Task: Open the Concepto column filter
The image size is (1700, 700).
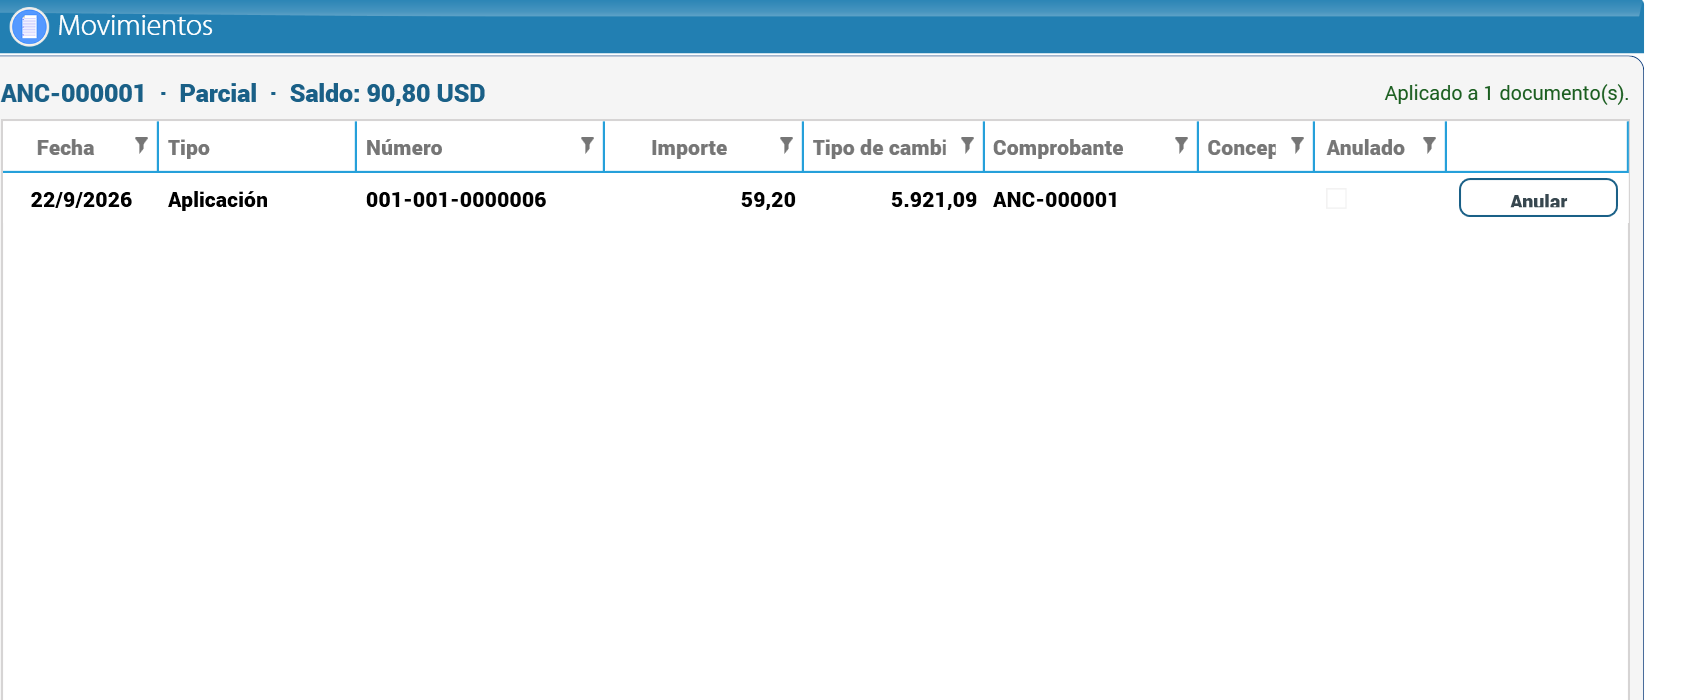Action: 1297,146
